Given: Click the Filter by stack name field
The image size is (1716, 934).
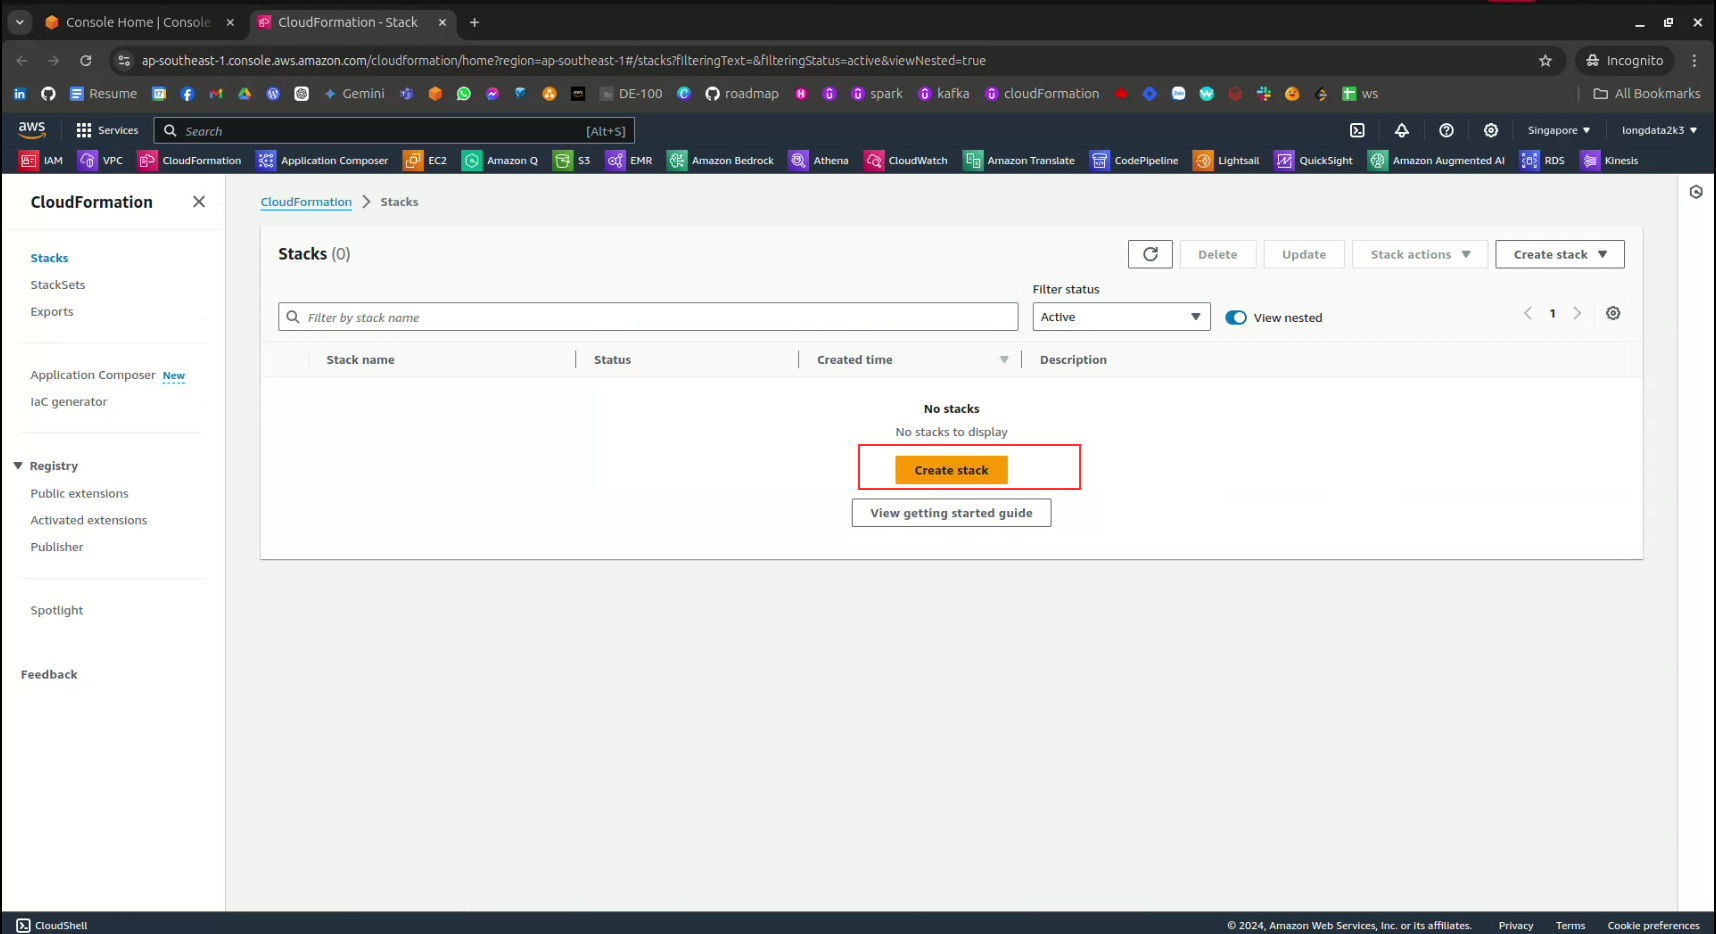Looking at the screenshot, I should tap(648, 317).
